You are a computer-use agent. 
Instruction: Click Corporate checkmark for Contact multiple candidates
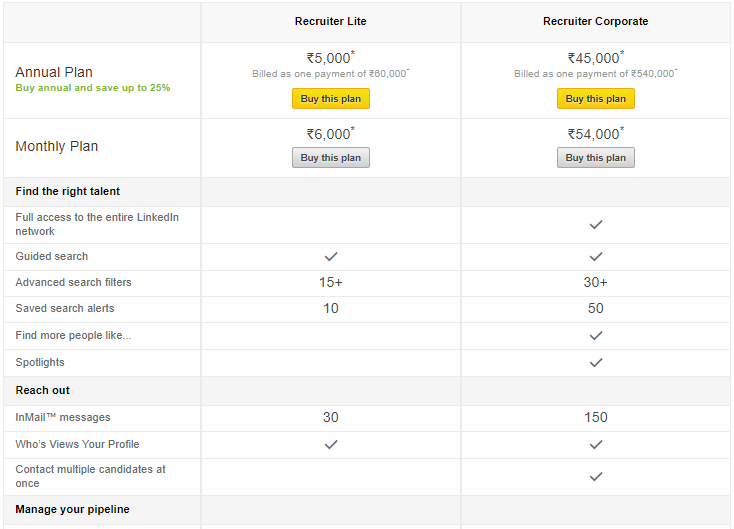(x=595, y=477)
